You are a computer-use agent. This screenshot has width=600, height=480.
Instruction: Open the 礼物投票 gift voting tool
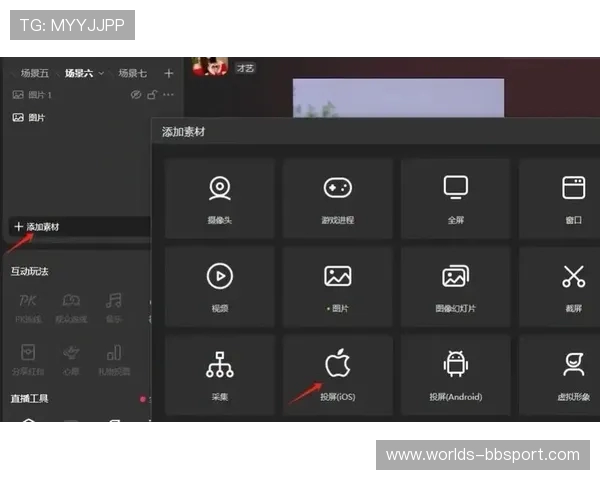click(114, 360)
